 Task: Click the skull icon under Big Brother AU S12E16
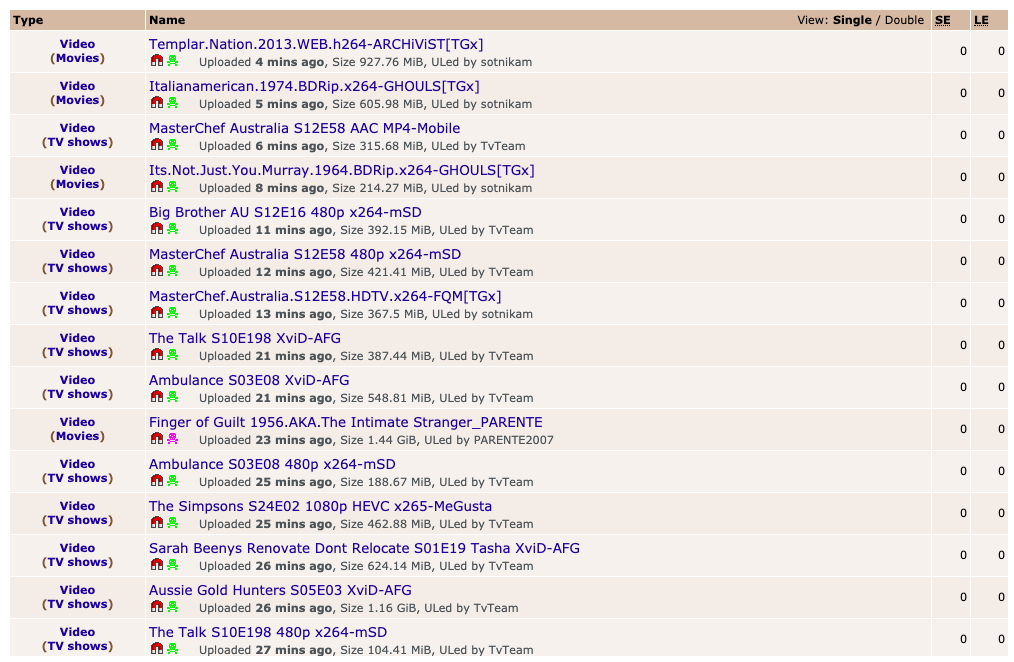(173, 229)
